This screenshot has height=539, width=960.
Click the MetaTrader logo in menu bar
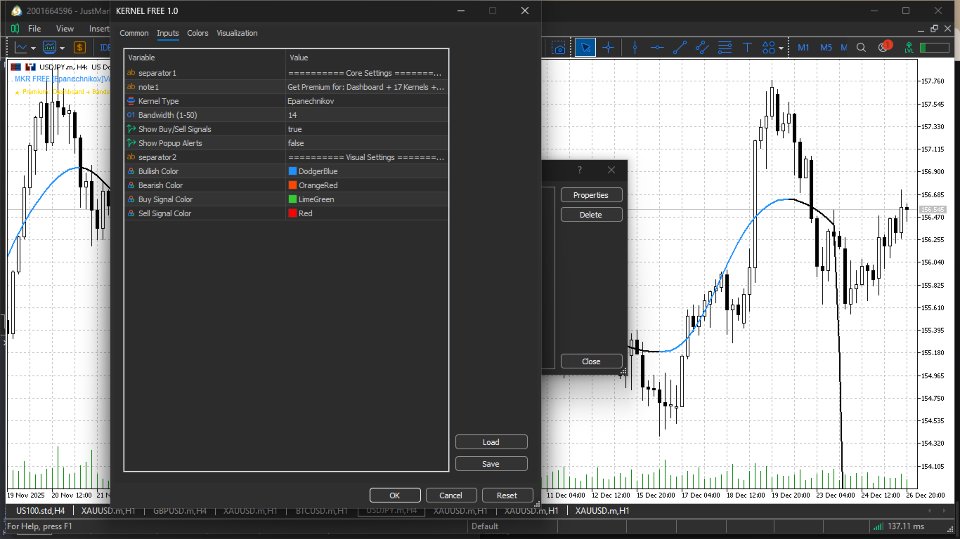pyautogui.click(x=15, y=28)
